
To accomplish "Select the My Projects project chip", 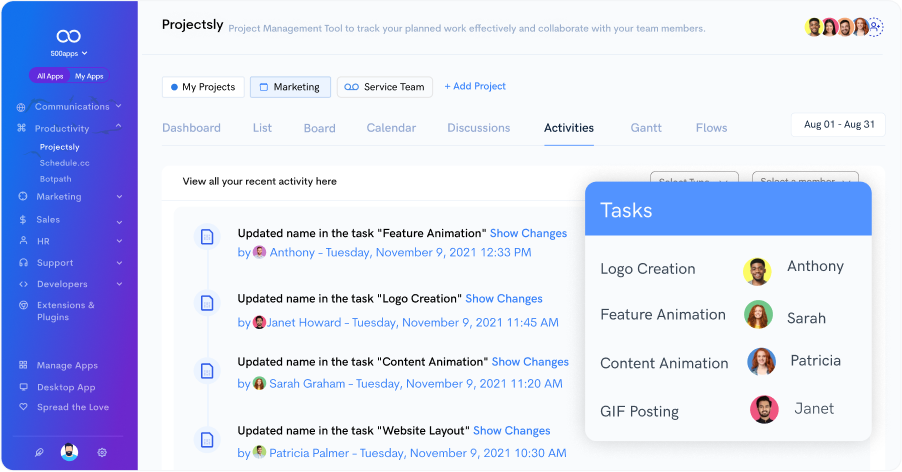I will tap(203, 87).
